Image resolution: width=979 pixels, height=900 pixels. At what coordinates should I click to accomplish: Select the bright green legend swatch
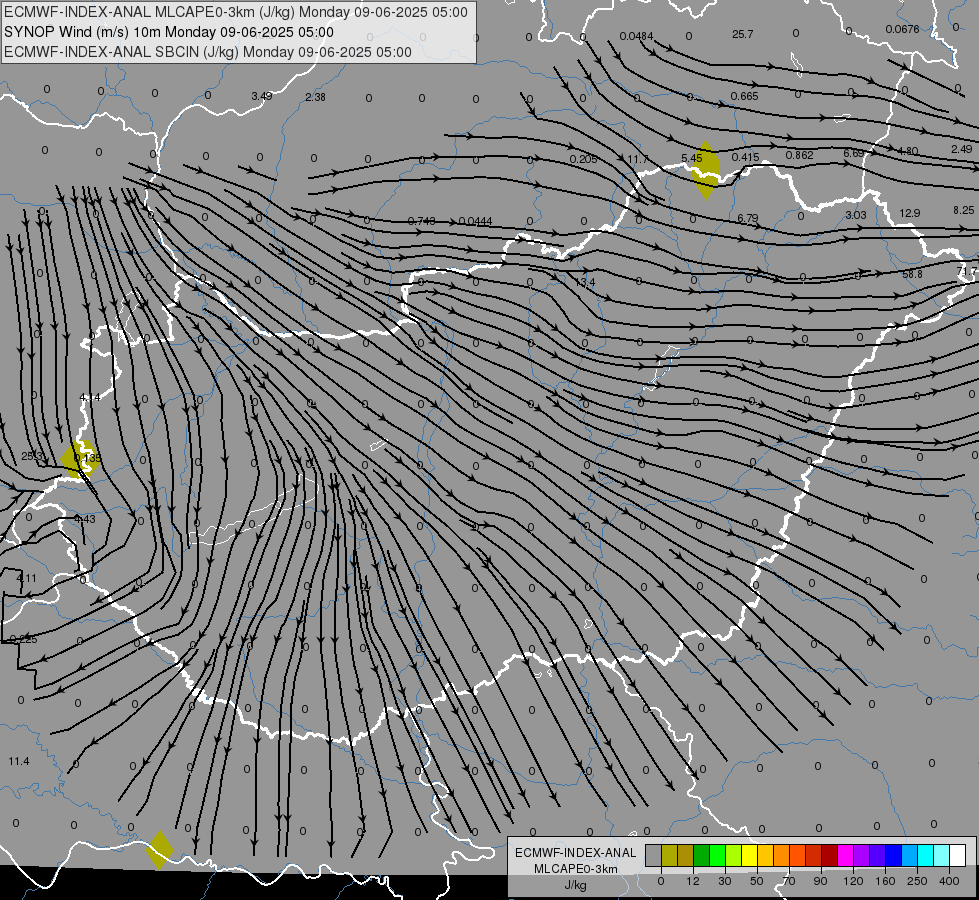pyautogui.click(x=718, y=855)
